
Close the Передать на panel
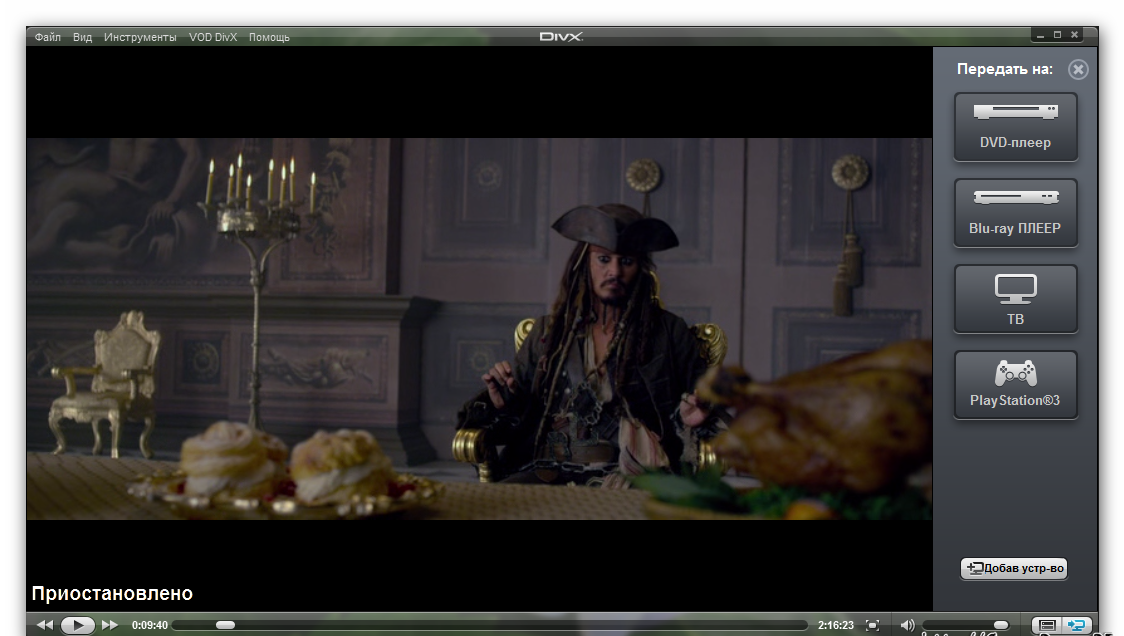[x=1077, y=70]
